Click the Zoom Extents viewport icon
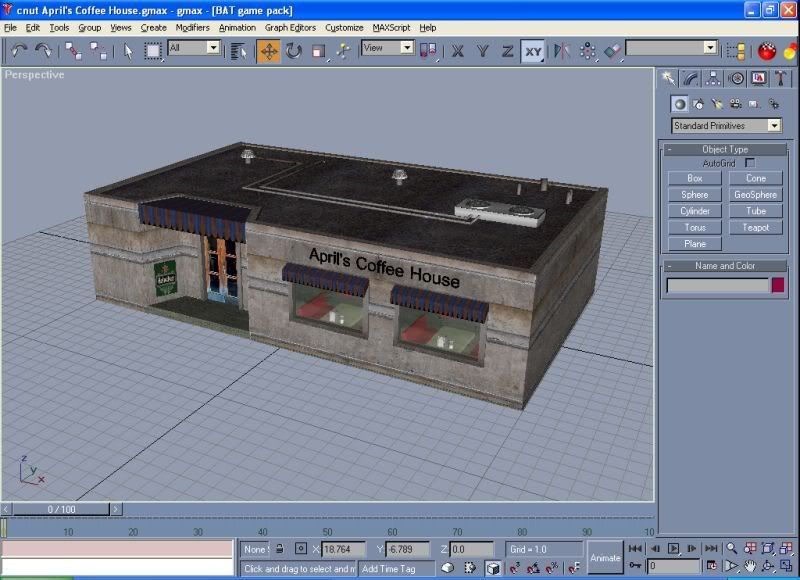Viewport: 800px width, 580px height. coord(767,548)
